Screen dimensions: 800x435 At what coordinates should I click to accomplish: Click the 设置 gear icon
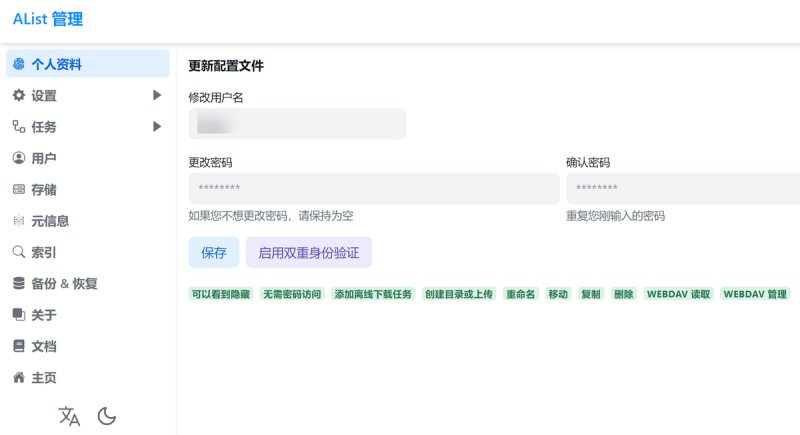[x=19, y=95]
